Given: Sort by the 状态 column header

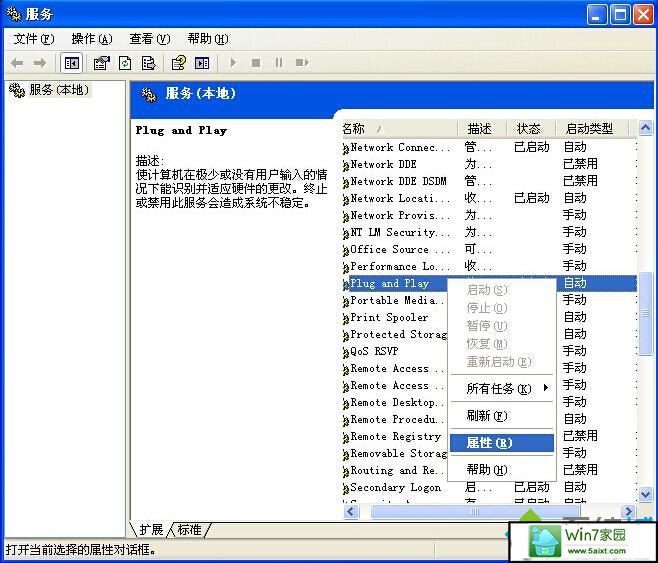Looking at the screenshot, I should (x=531, y=128).
